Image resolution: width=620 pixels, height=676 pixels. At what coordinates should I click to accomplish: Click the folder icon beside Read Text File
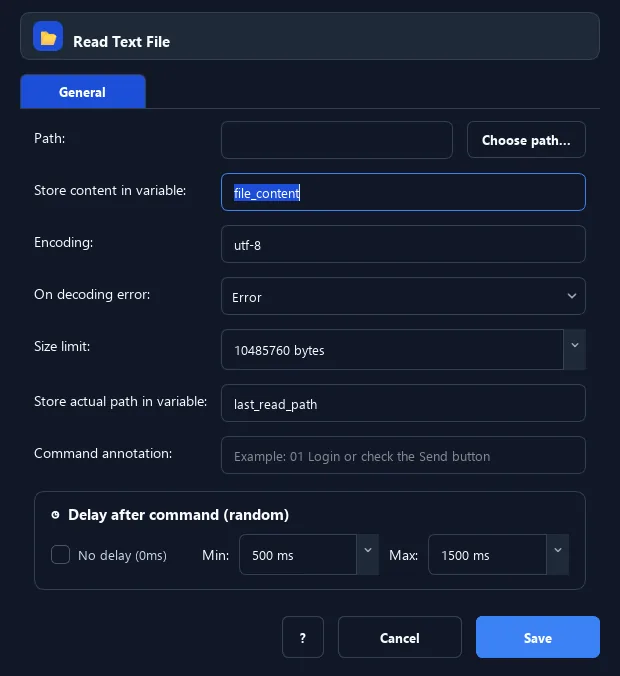click(48, 37)
